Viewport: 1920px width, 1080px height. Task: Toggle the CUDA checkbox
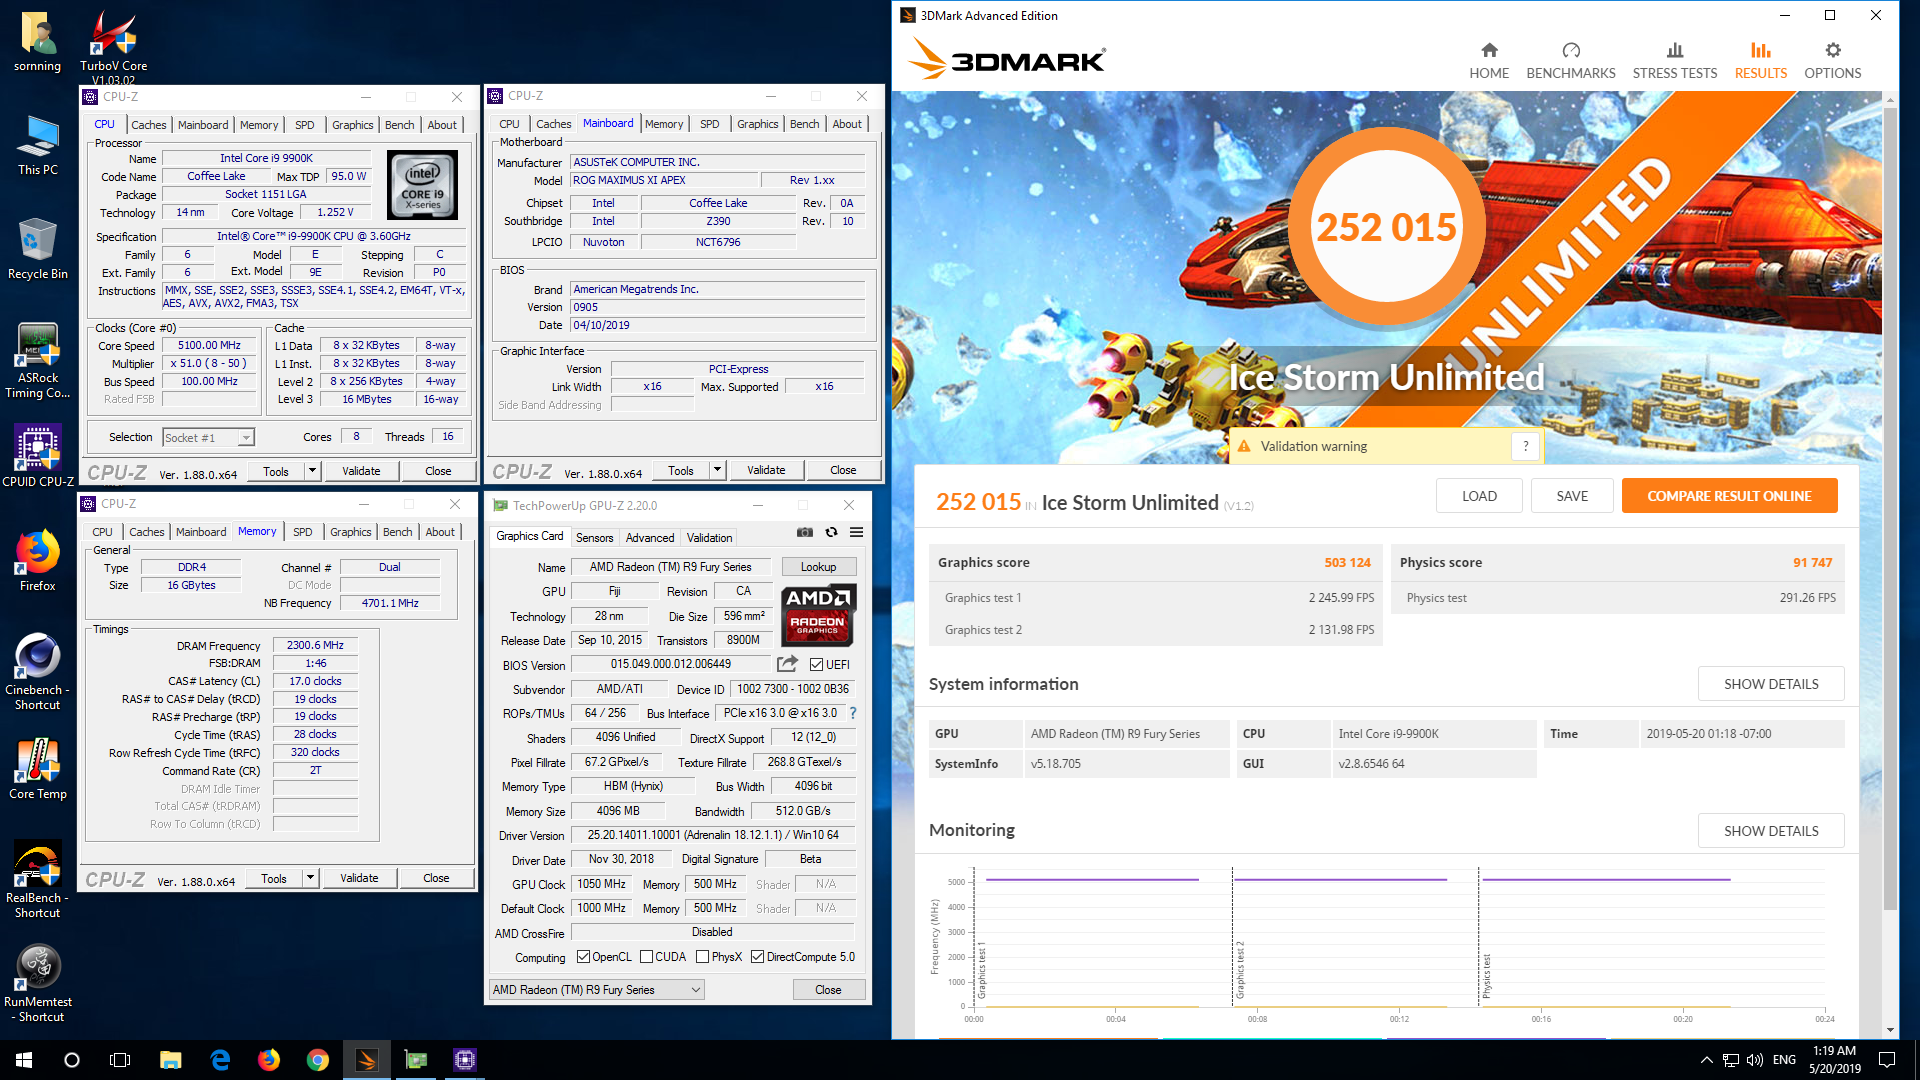[646, 957]
